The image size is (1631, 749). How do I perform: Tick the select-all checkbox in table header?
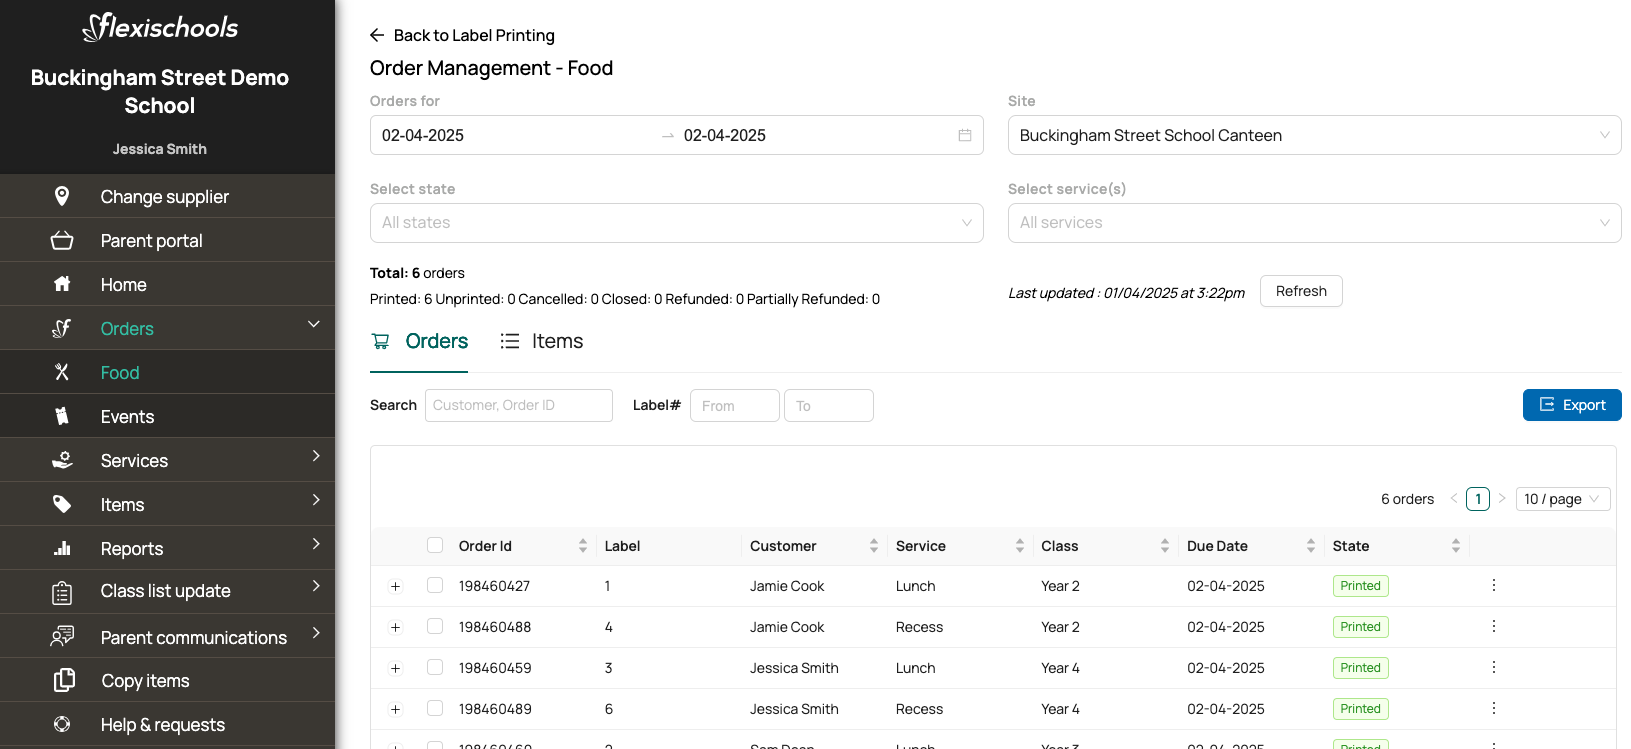(x=435, y=545)
